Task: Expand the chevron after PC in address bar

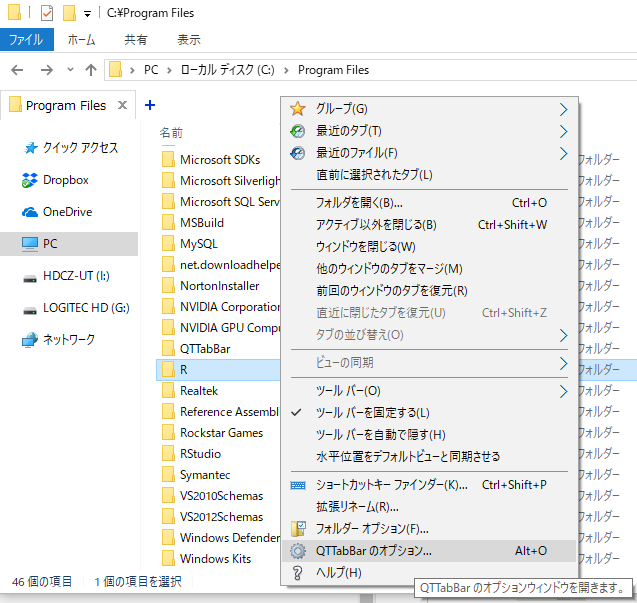Action: tap(169, 70)
